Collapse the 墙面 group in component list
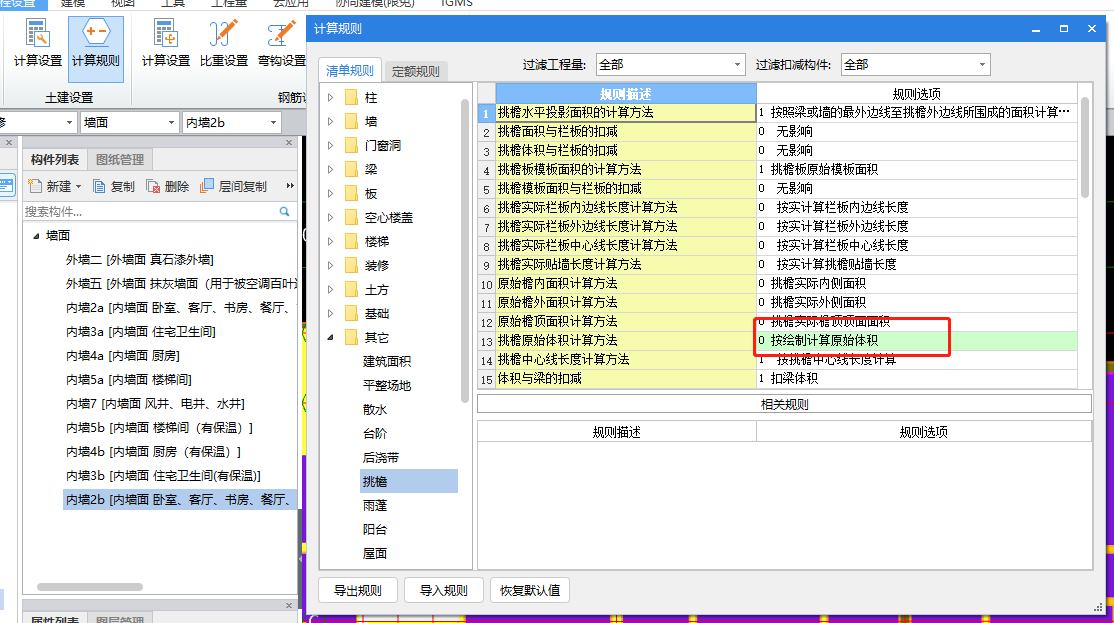Viewport: 1114px width, 623px height. tap(36, 236)
